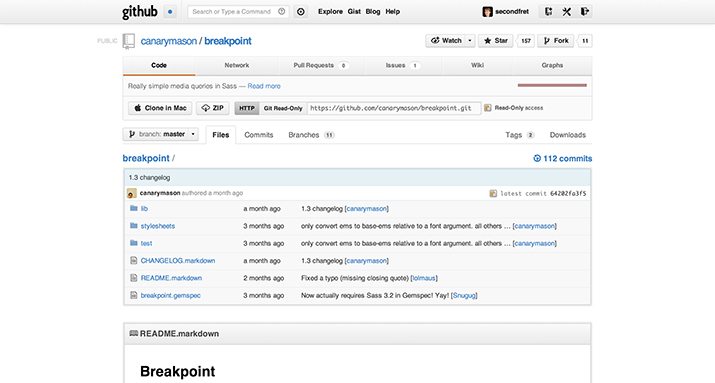Viewport: 715px width, 383px height.
Task: Click the [lolmaus] commit author link
Action: tap(424, 278)
